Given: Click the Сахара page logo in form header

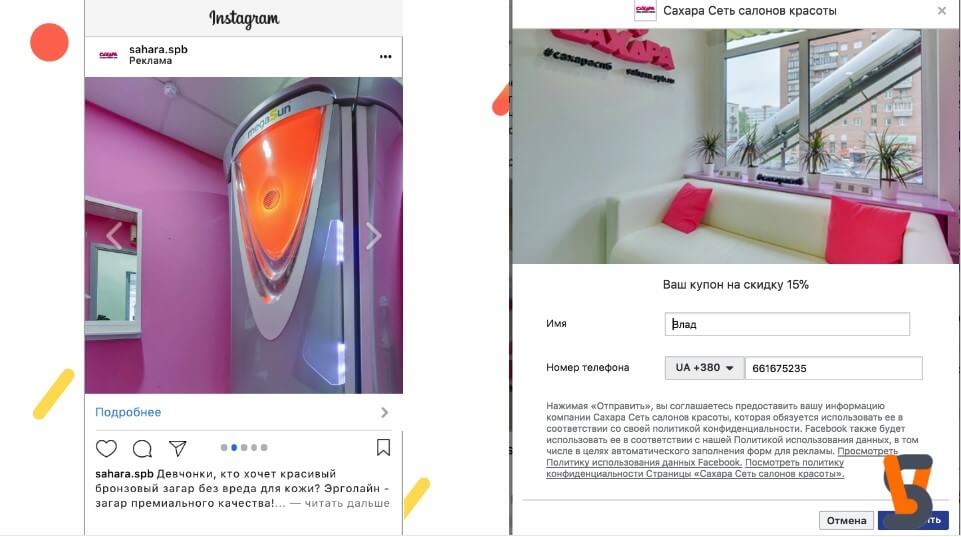Looking at the screenshot, I should 645,10.
